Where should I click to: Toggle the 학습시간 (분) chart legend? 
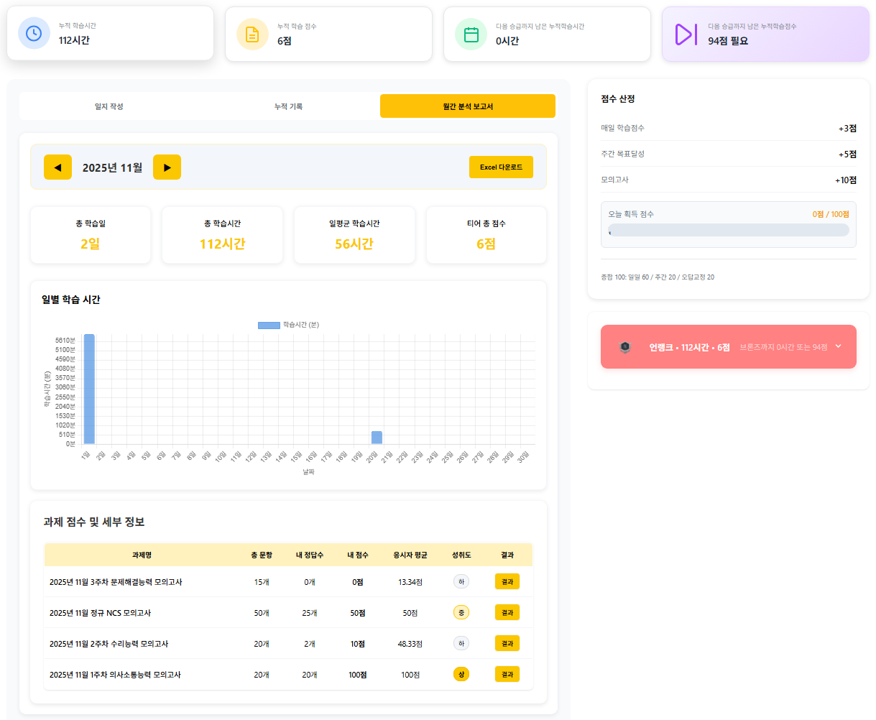[288, 325]
